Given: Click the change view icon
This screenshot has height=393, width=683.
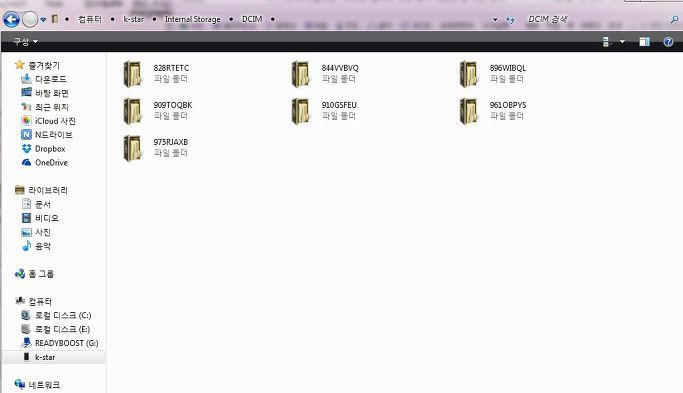Looking at the screenshot, I should [606, 42].
